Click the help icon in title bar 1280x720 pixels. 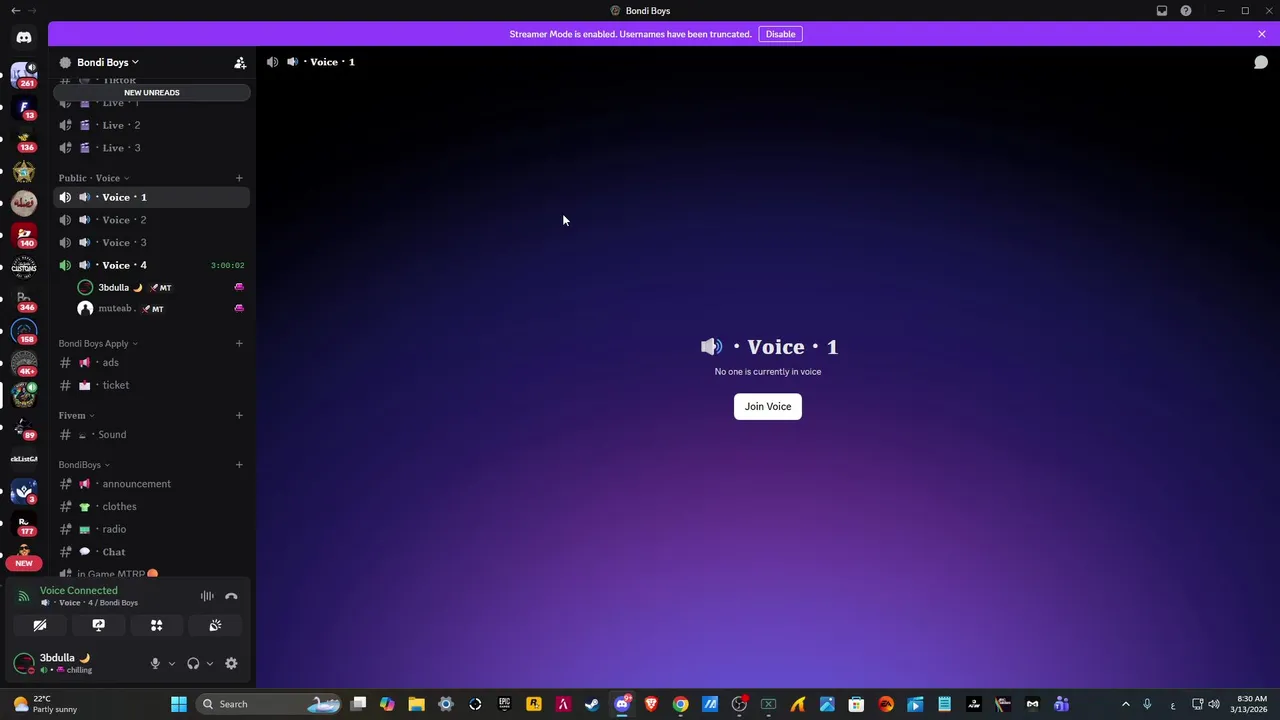click(x=1186, y=11)
